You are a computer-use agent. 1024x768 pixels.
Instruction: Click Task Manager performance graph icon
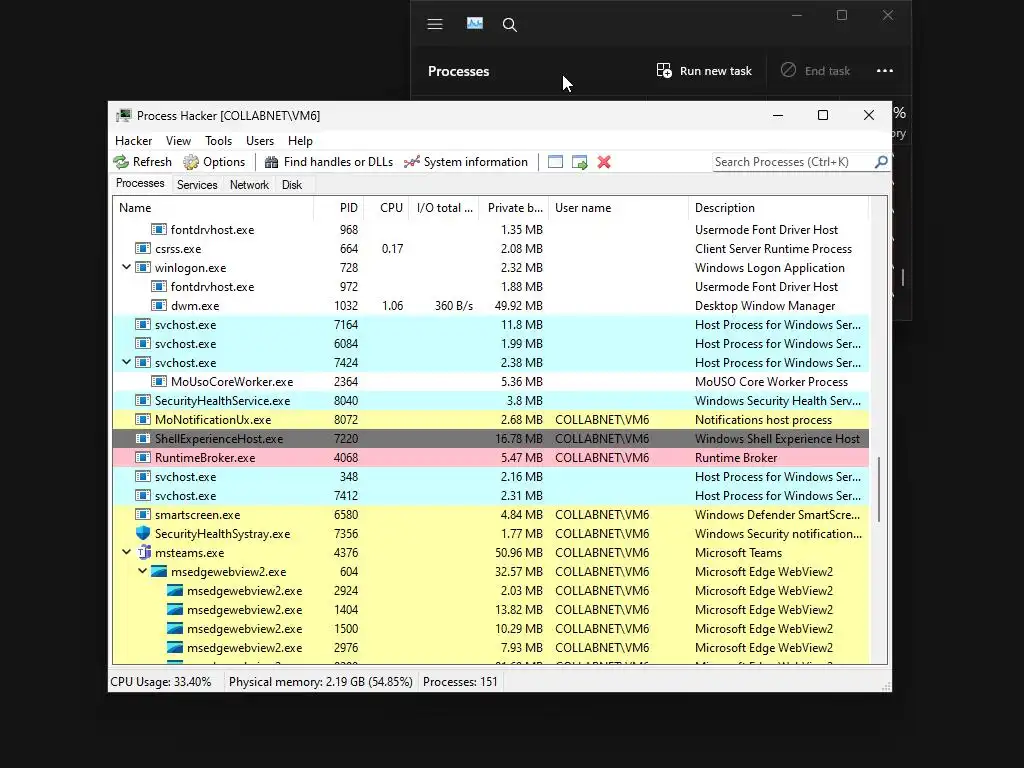pyautogui.click(x=475, y=24)
